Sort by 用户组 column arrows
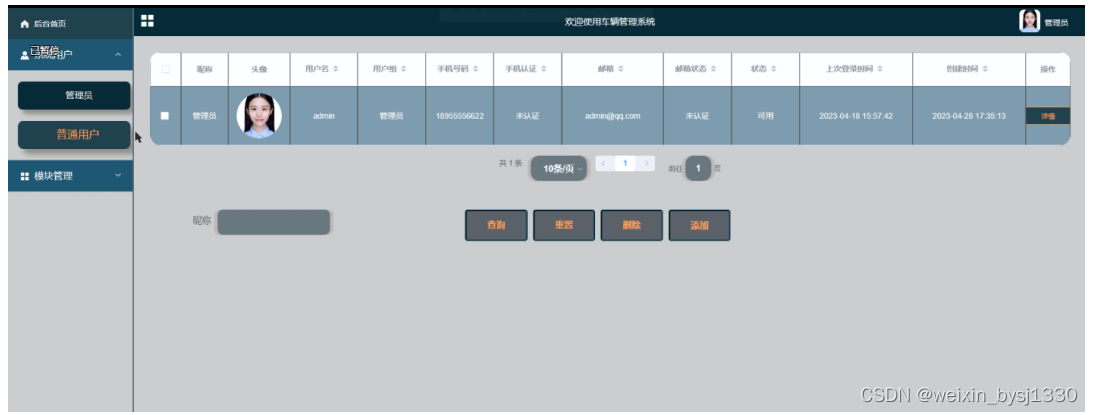Screen dimensions: 1093x415 pos(403,69)
